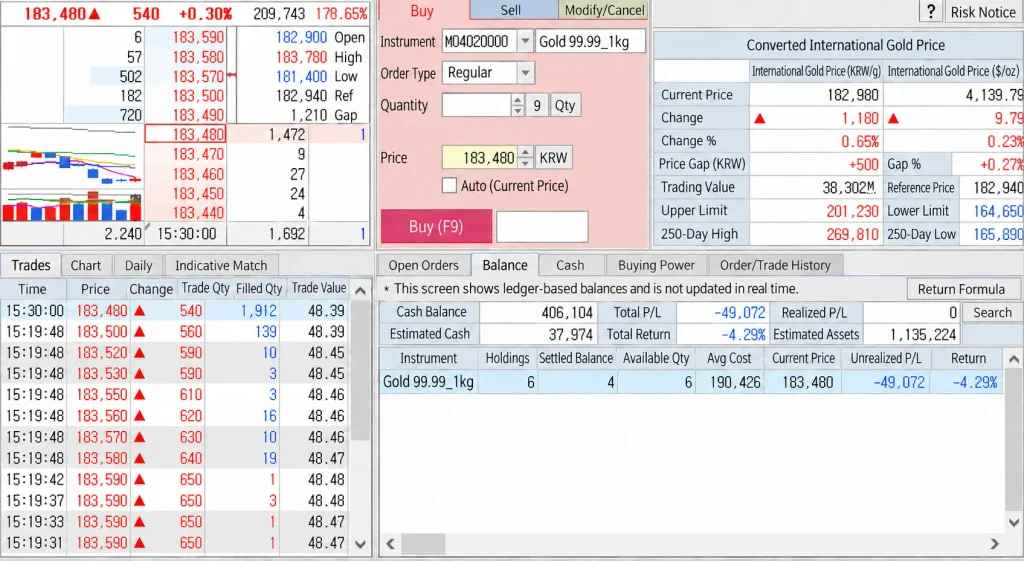
Task: Click trades list scroll down arrow
Action: [x=360, y=543]
